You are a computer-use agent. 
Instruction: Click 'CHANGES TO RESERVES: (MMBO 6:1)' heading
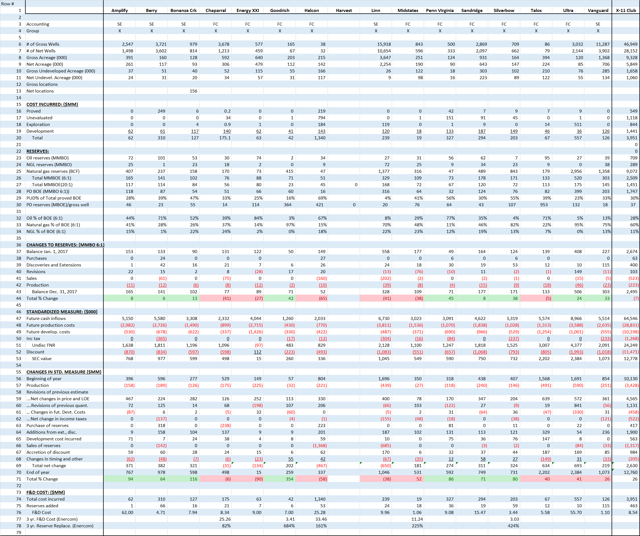coord(65,245)
